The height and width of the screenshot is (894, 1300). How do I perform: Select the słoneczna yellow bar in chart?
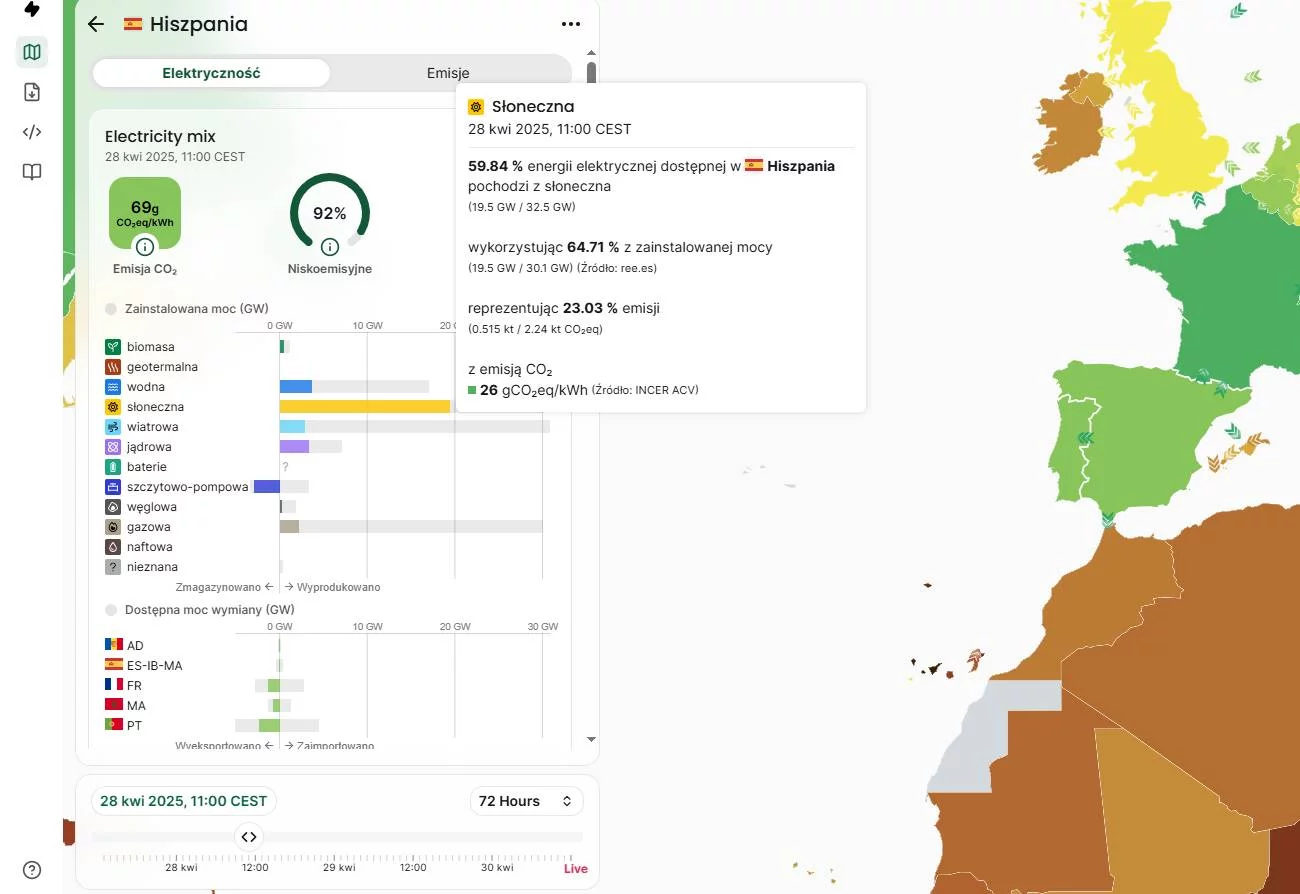coord(365,407)
